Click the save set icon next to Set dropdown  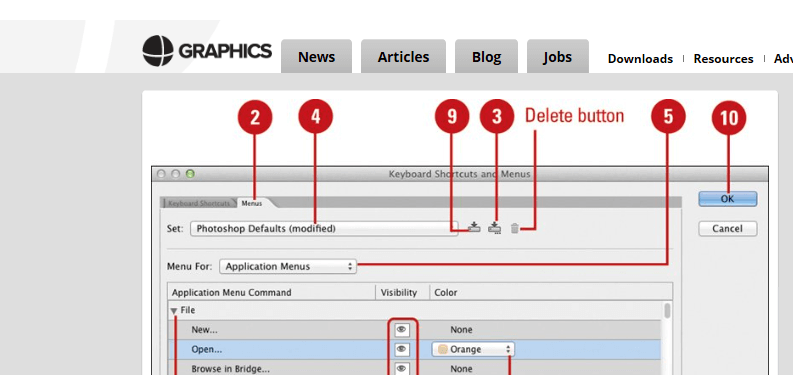(474, 228)
